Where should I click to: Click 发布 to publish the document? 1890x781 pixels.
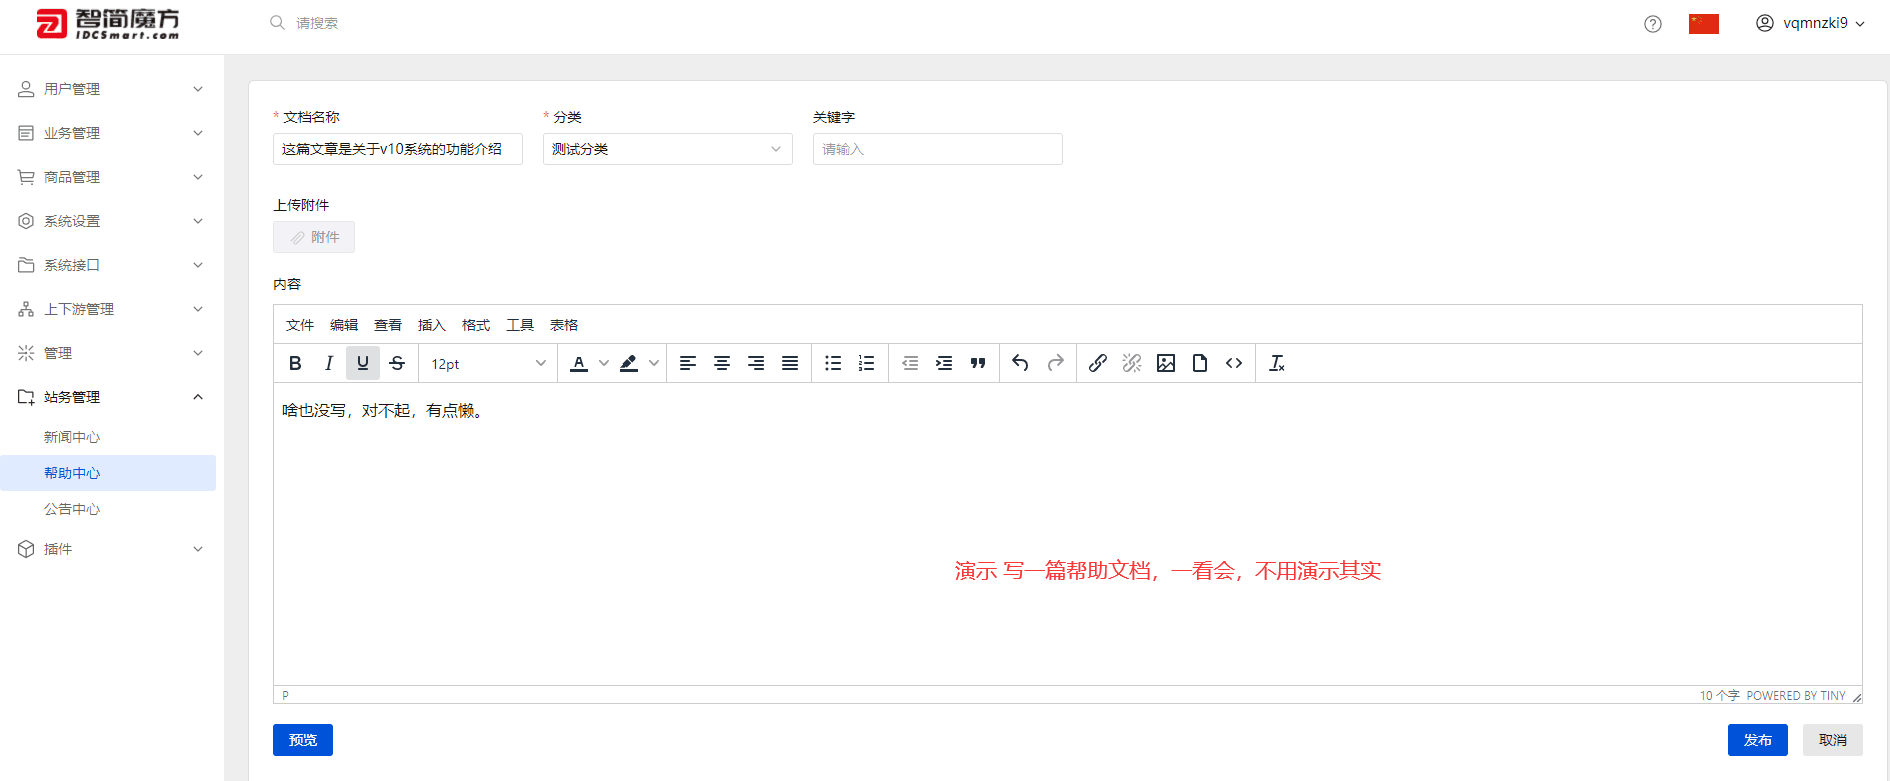(1758, 740)
